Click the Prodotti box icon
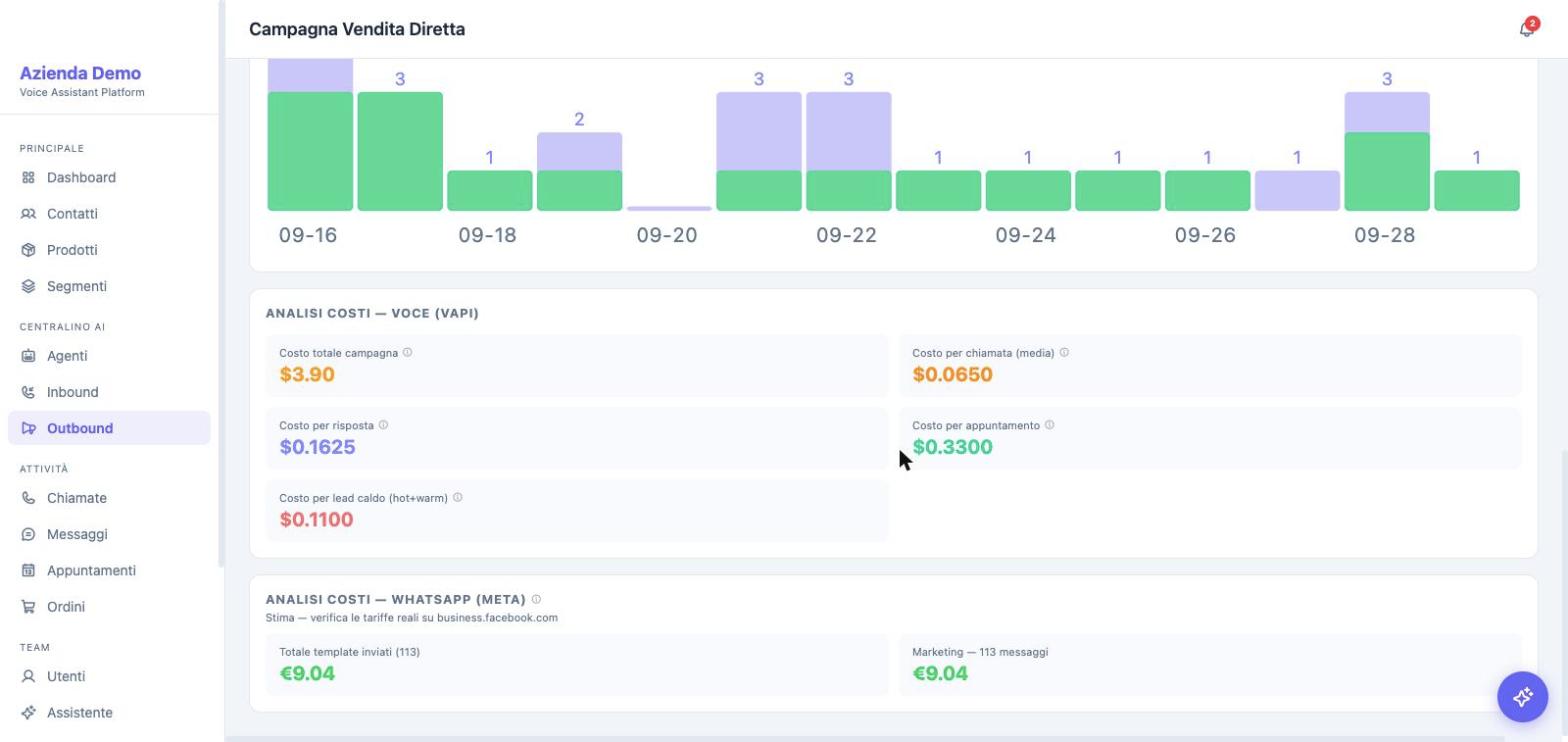The width and height of the screenshot is (1568, 742). (28, 250)
